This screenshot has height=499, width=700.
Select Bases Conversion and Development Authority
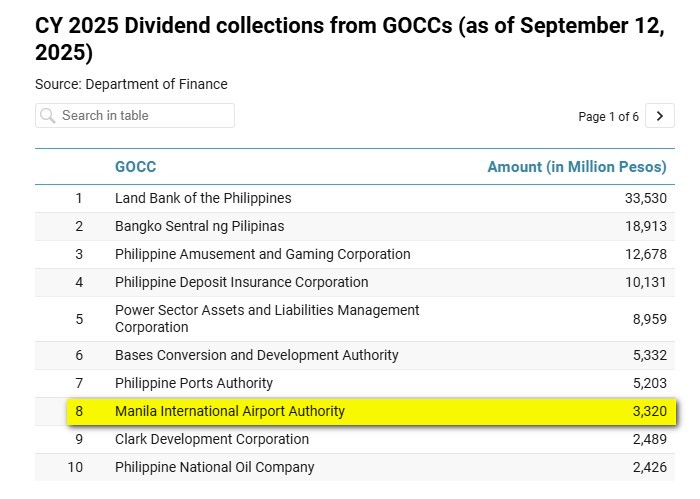[x=256, y=355]
